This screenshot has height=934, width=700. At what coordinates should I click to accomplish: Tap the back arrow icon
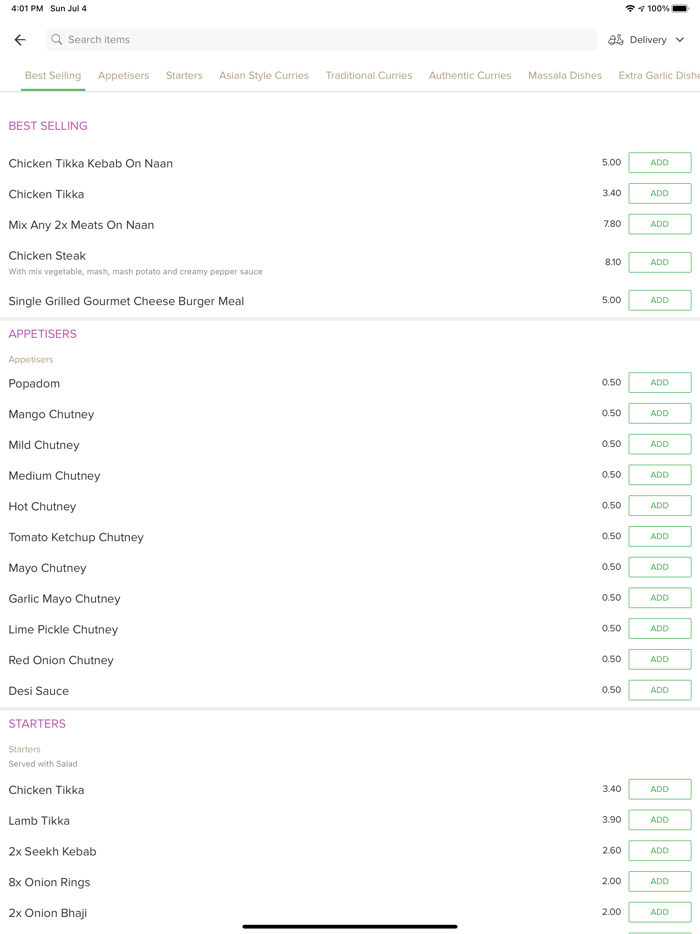click(x=20, y=40)
